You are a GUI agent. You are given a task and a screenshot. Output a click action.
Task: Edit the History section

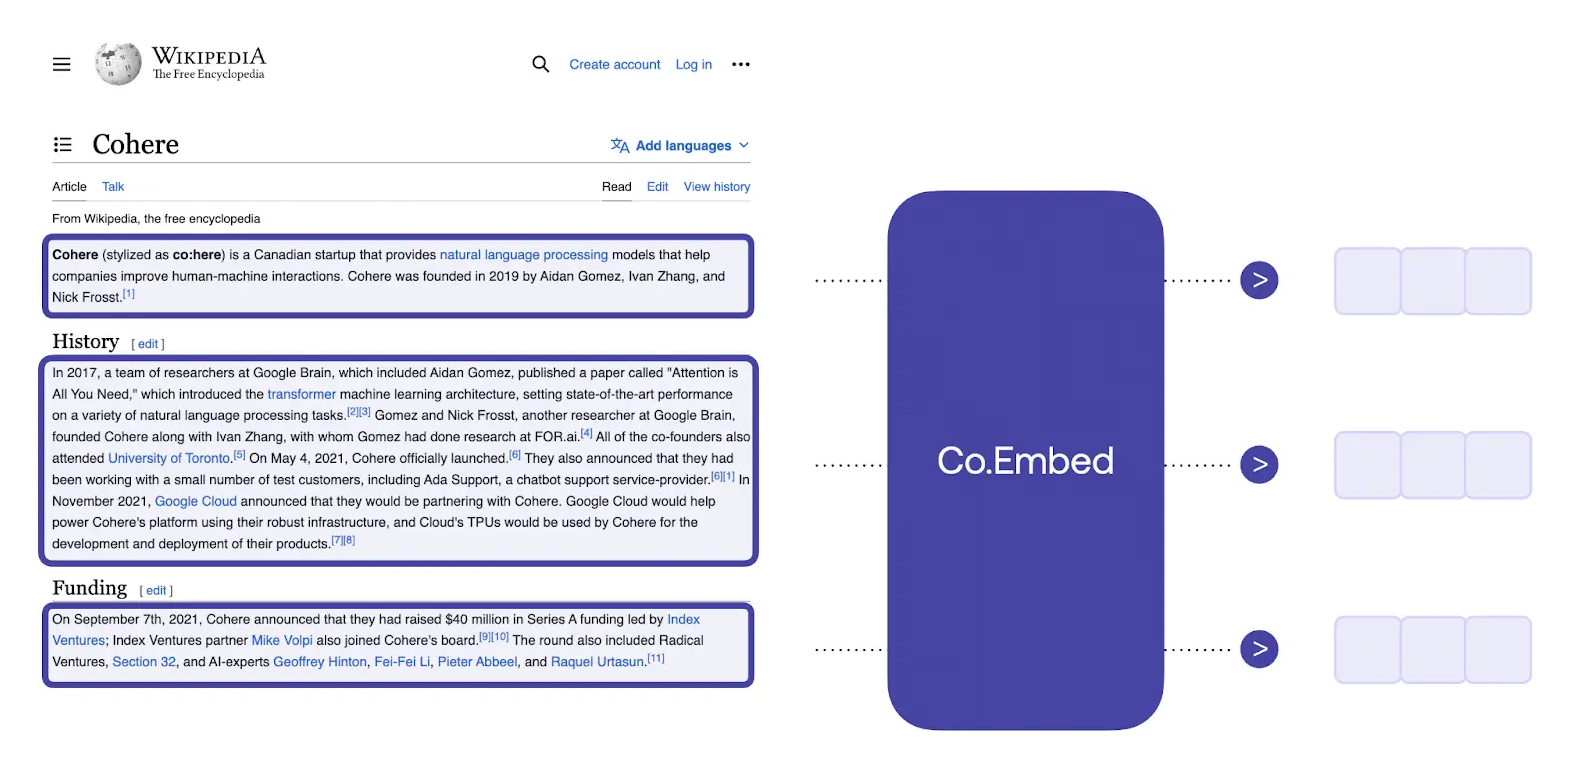(x=148, y=344)
